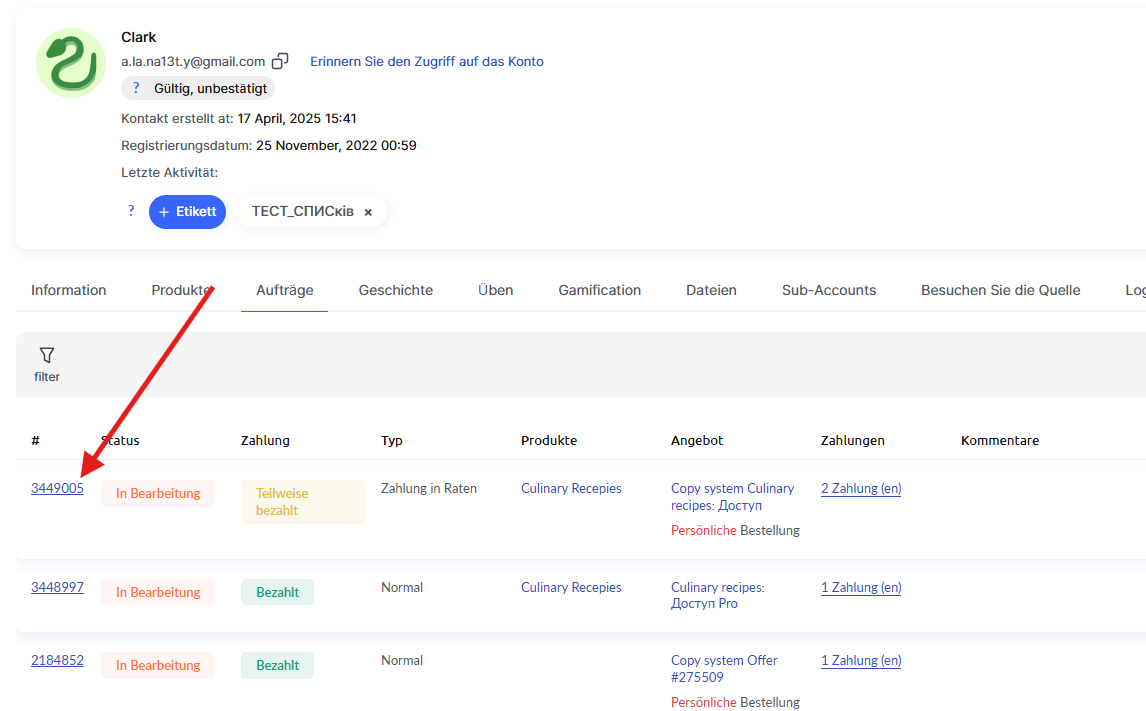Open order number 3449005
Viewport: 1146px width, 711px height.
(57, 488)
